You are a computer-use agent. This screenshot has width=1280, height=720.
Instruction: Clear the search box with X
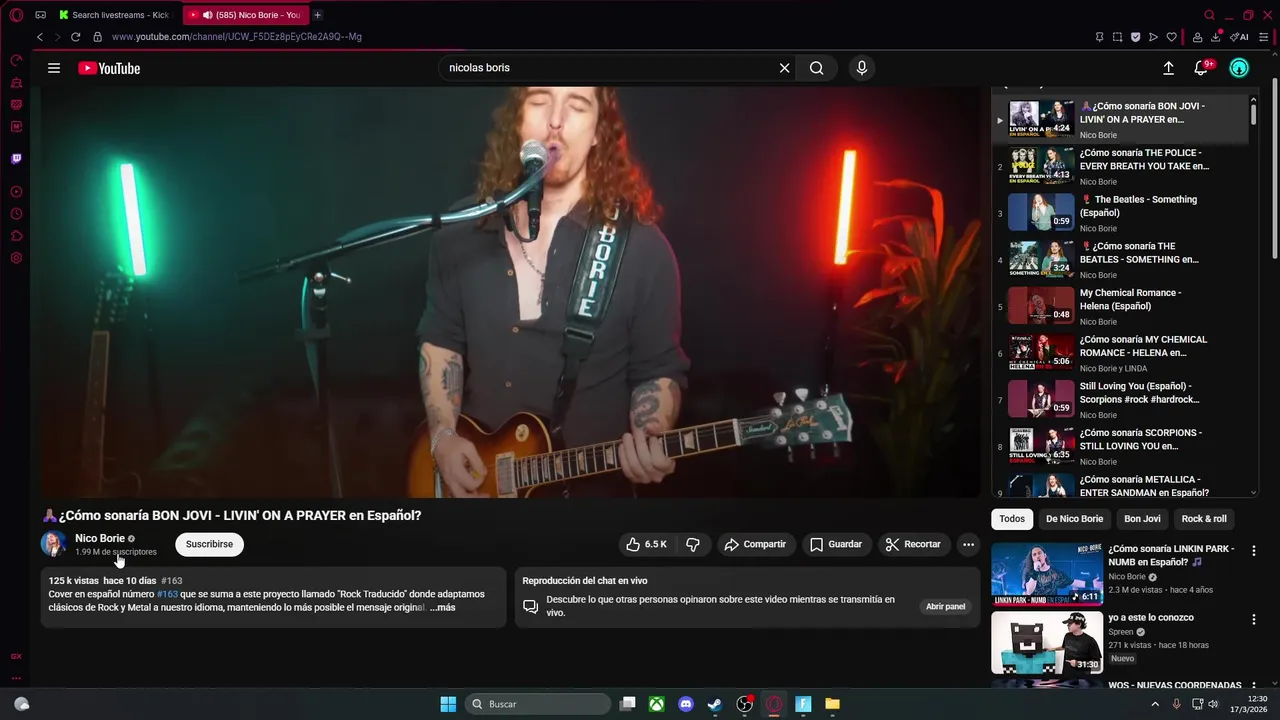tap(784, 68)
